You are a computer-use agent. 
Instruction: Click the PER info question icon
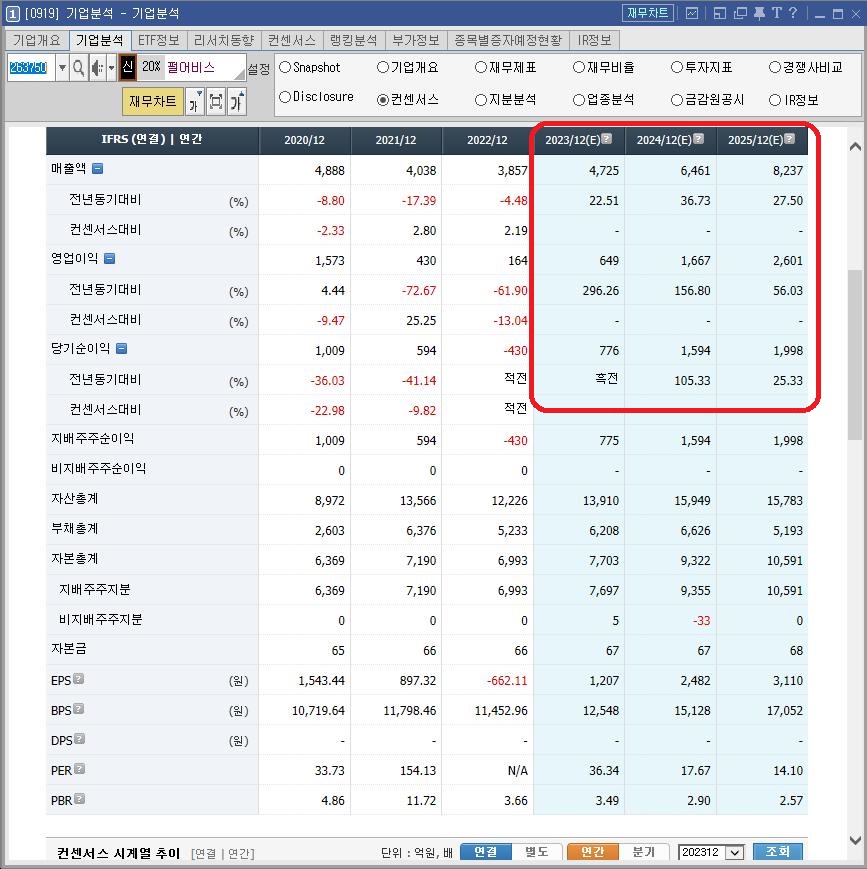click(x=80, y=769)
